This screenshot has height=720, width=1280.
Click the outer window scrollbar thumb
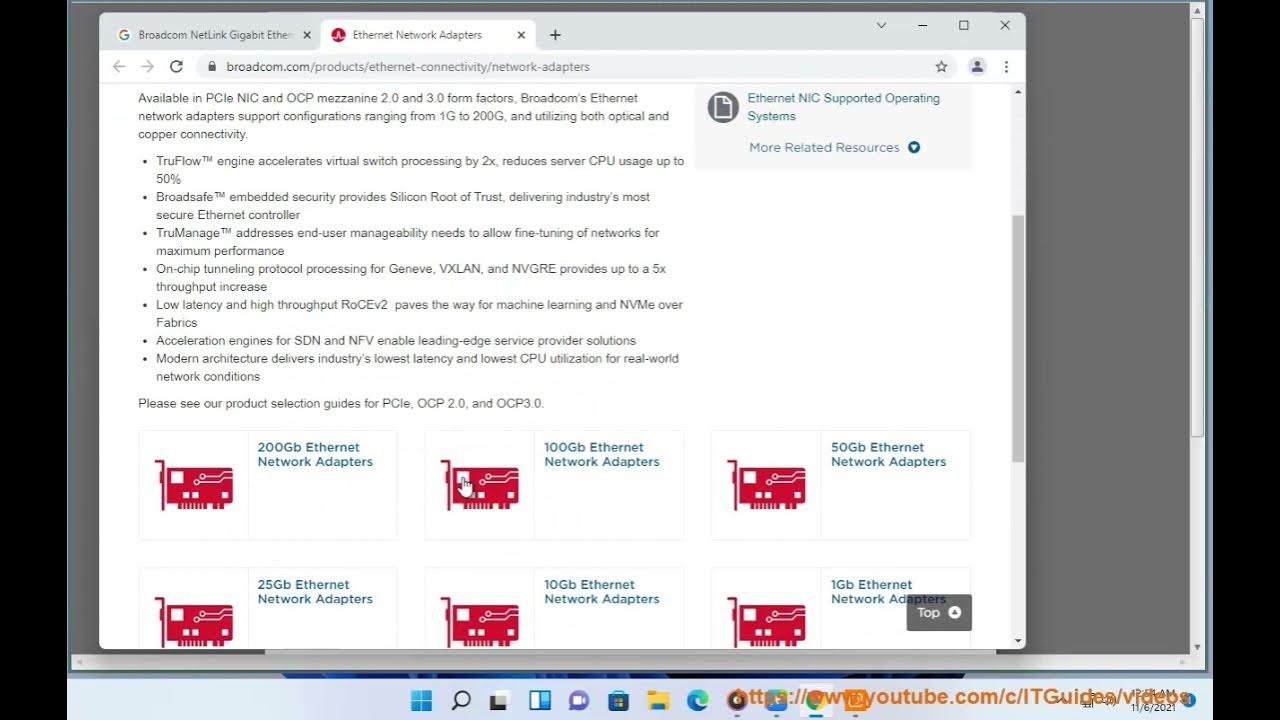(1197, 226)
